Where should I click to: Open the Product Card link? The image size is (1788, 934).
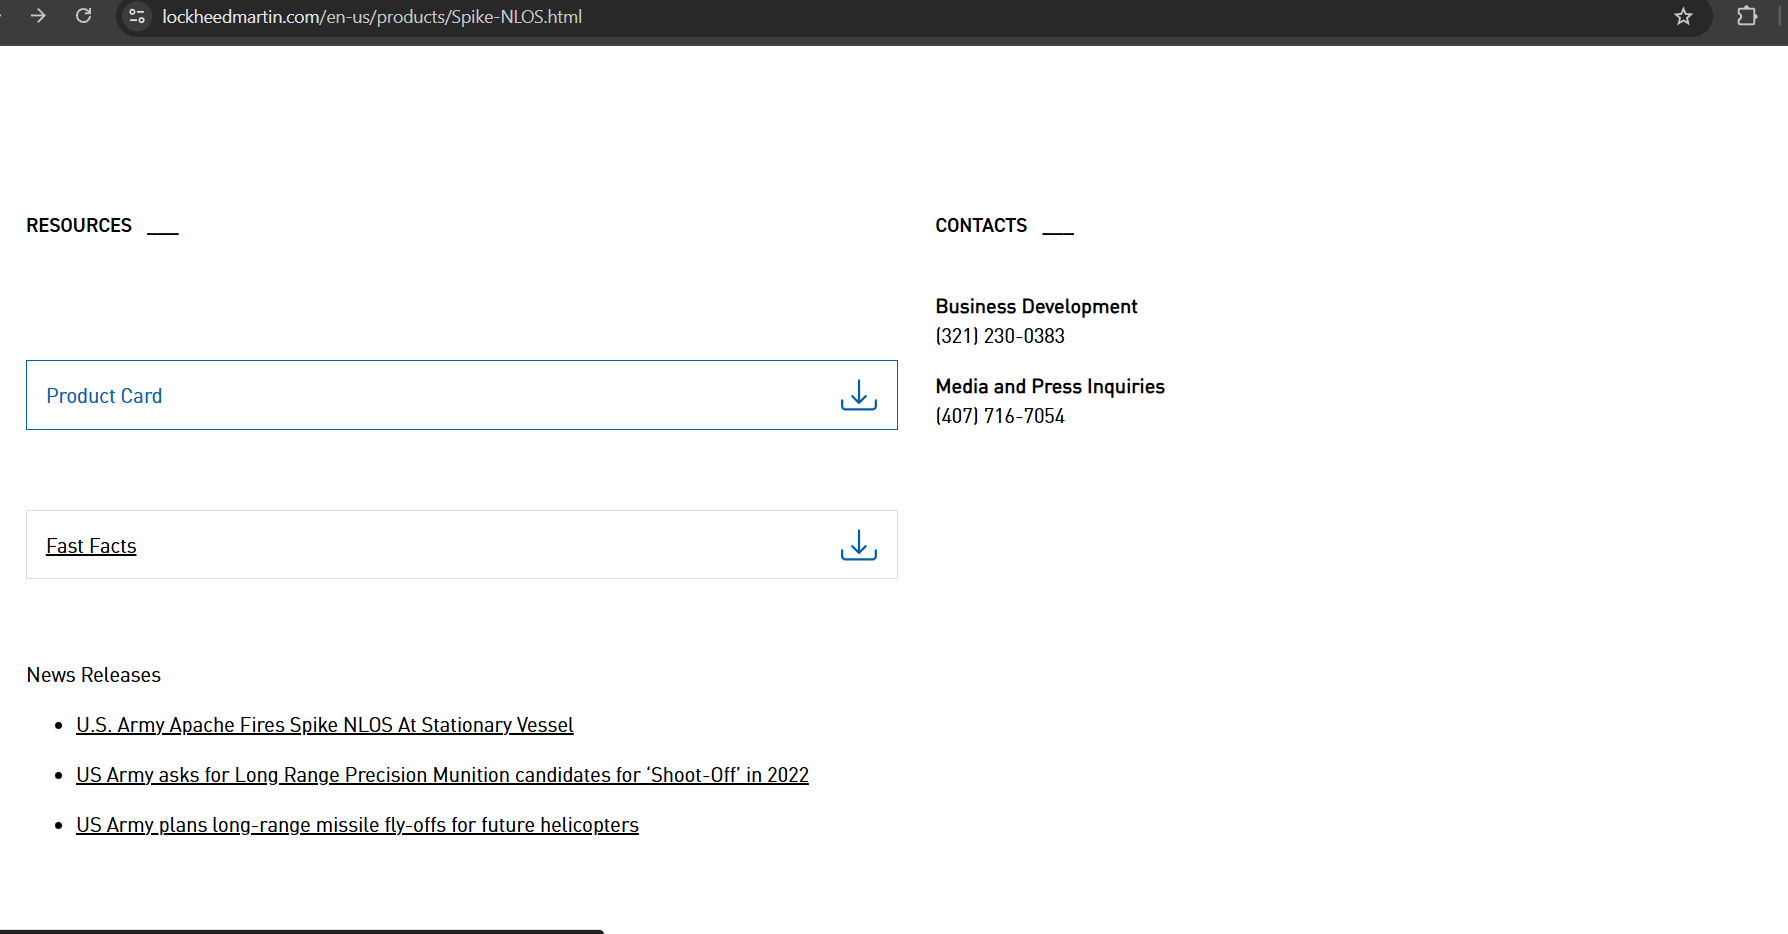pyautogui.click(x=104, y=396)
